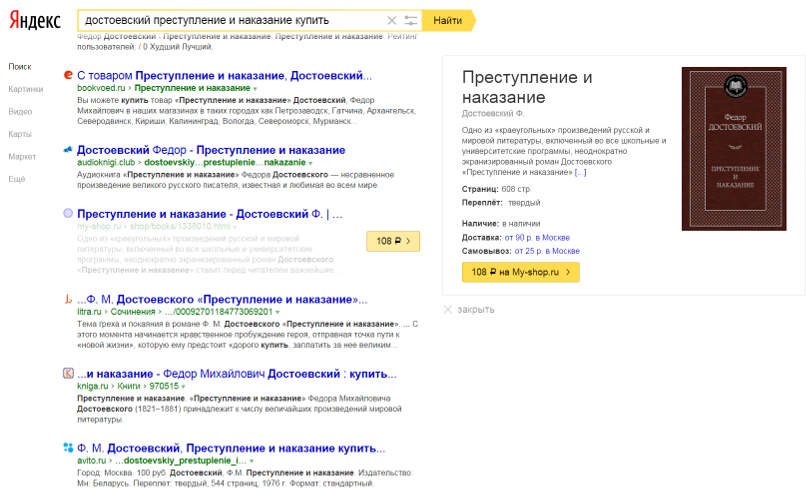The image size is (806, 489).
Task: Open advanced search settings sliders icon
Action: (410, 20)
